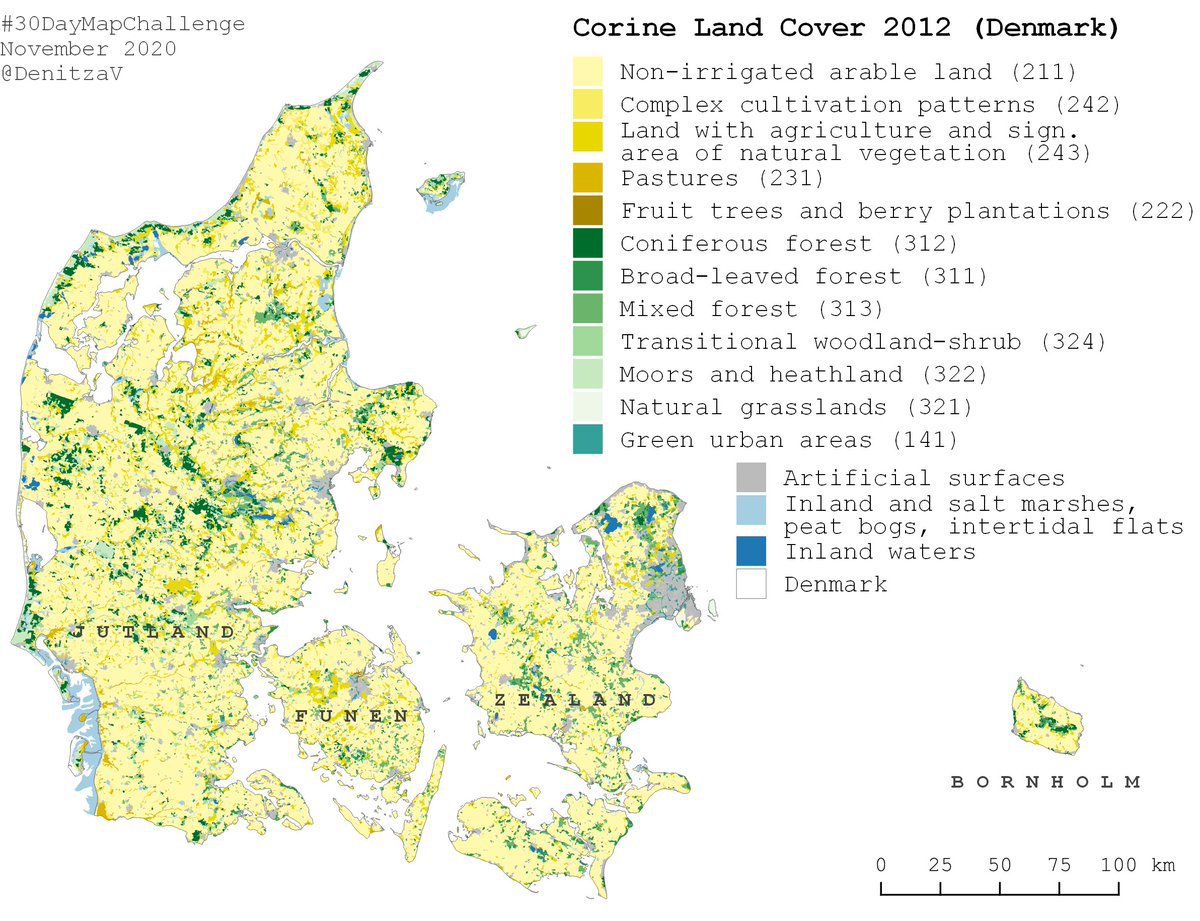Click the Moors and heathland swatch

click(x=587, y=374)
